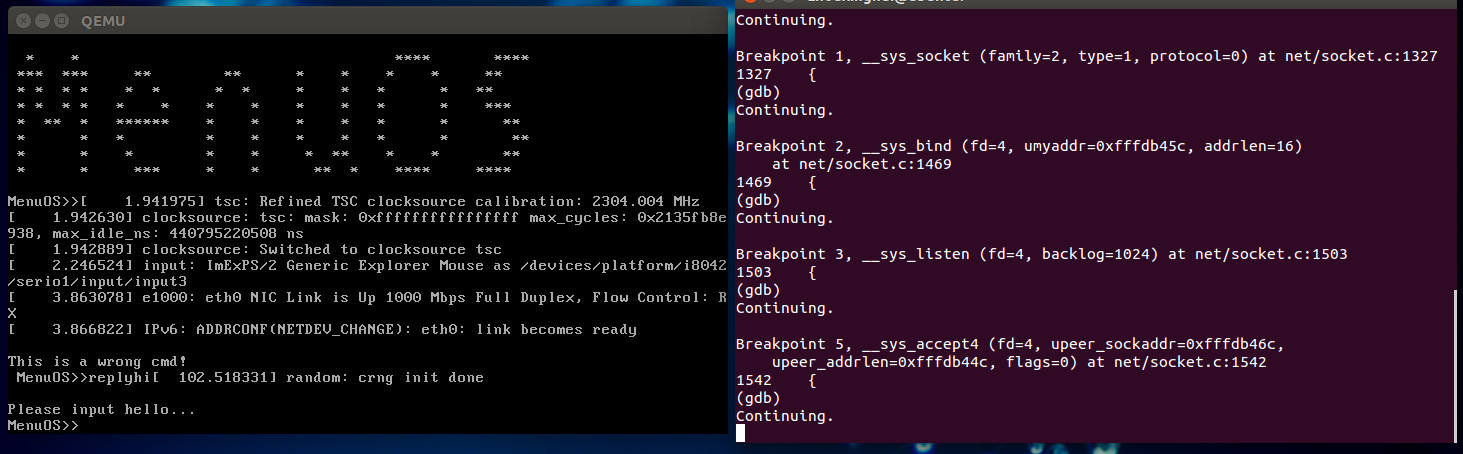The image size is (1463, 454).
Task: Click the "This is a wrong cmd!" message
Action: [83, 360]
